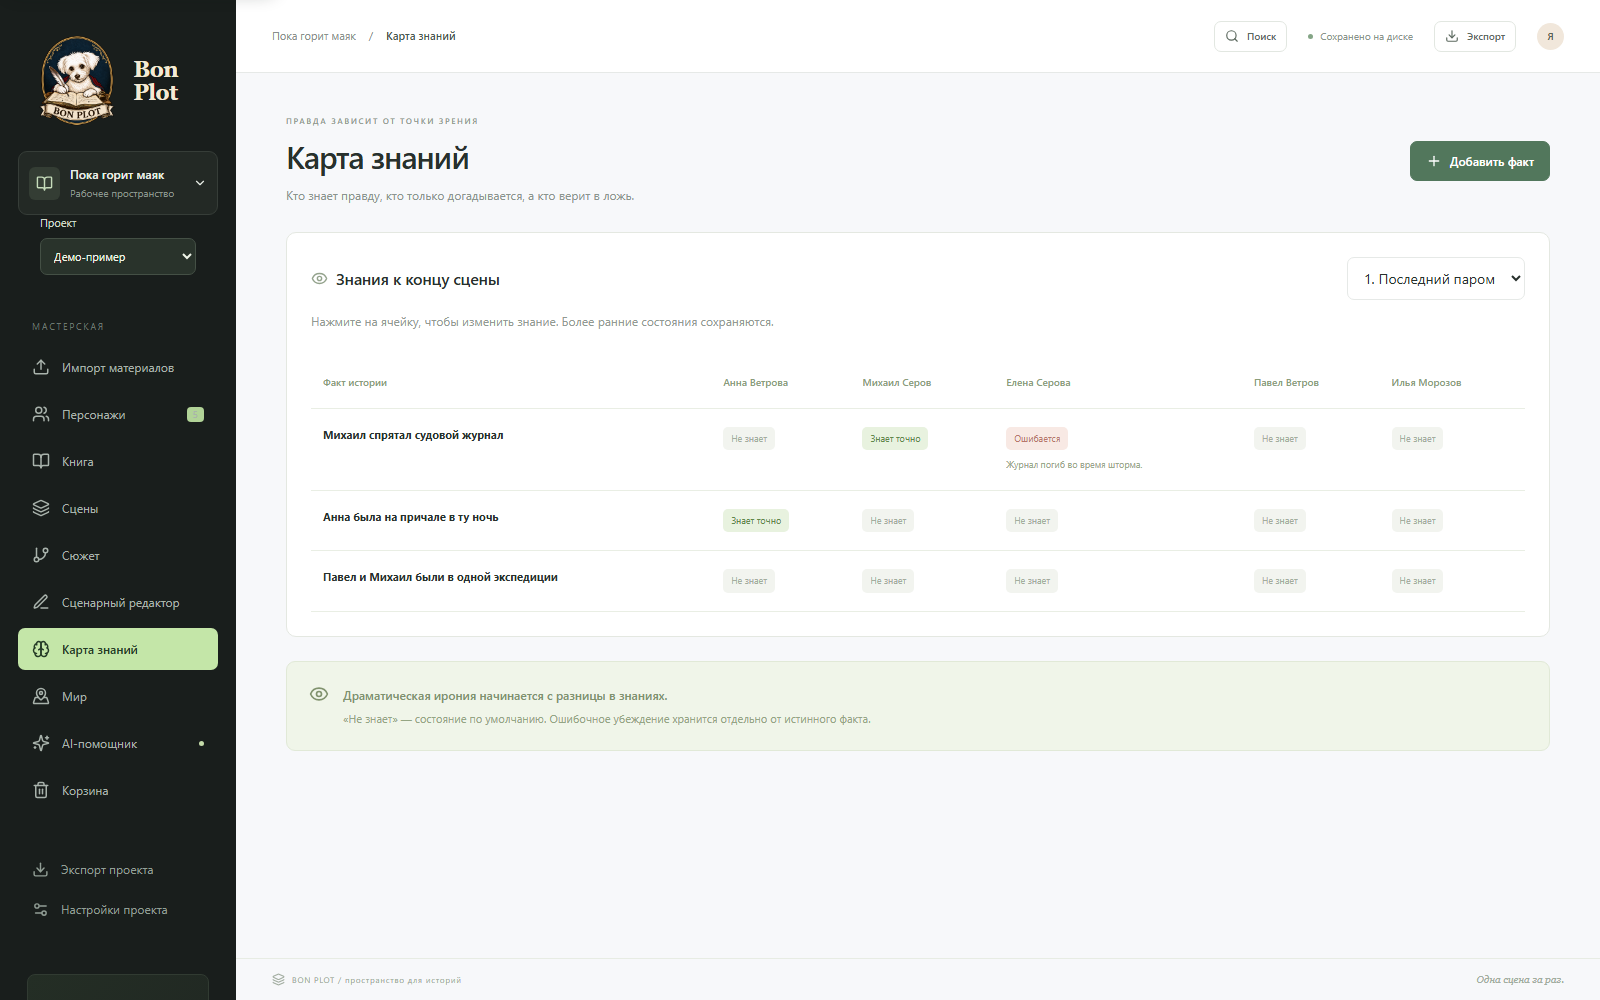Click the 'Сохранено на диске' status
The image size is (1600, 1000).
[x=1361, y=36]
